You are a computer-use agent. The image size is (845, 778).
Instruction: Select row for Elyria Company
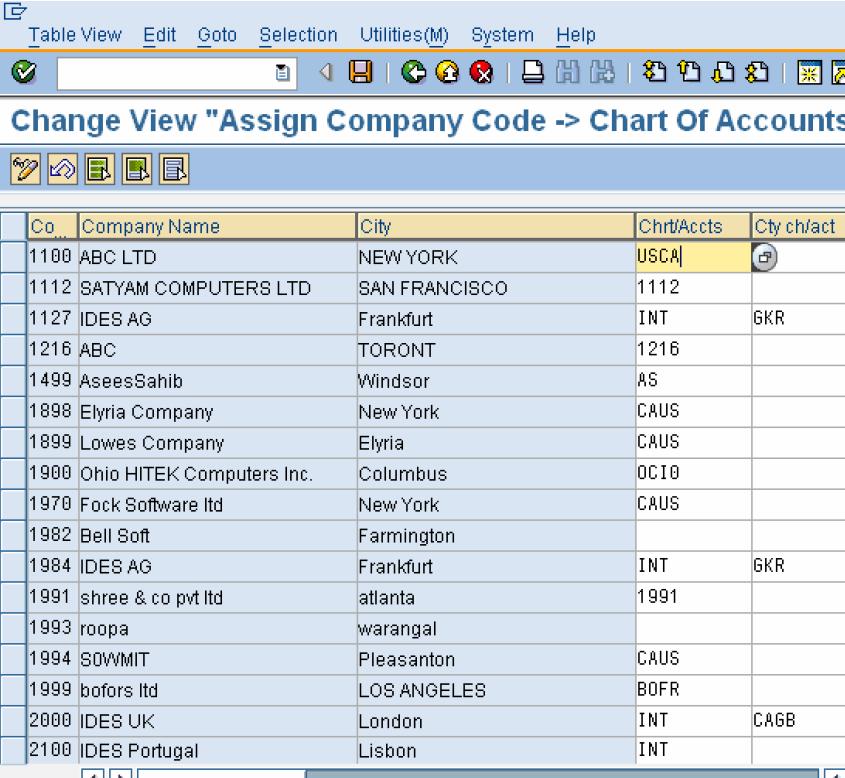(13, 412)
